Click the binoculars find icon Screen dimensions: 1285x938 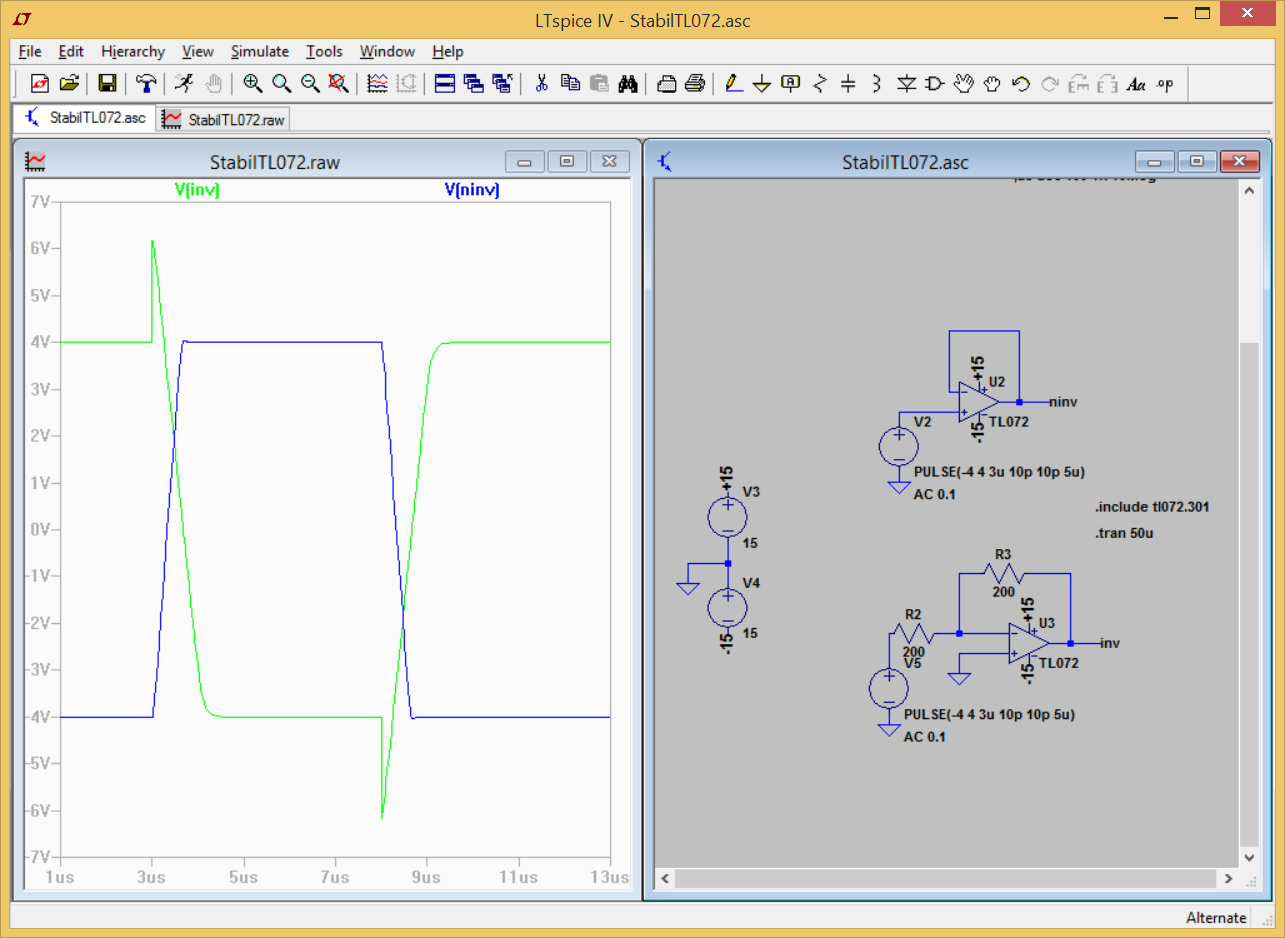pyautogui.click(x=628, y=84)
